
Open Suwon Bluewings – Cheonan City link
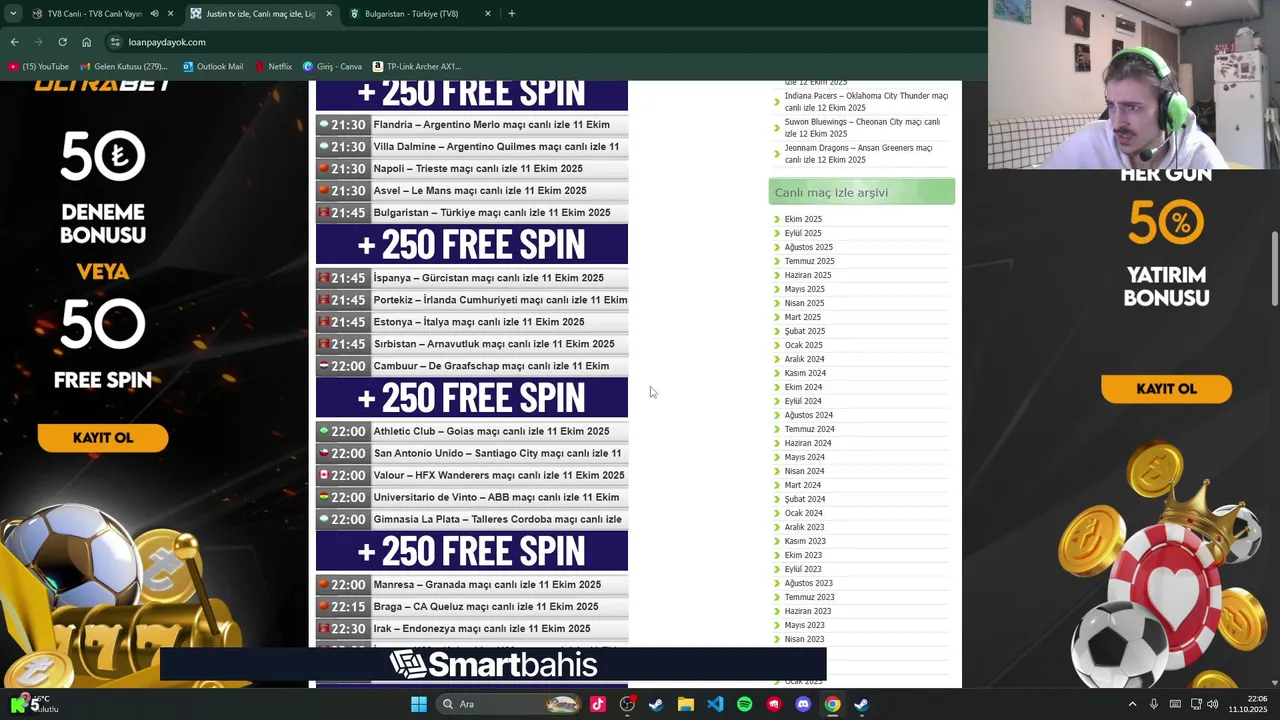(862, 128)
